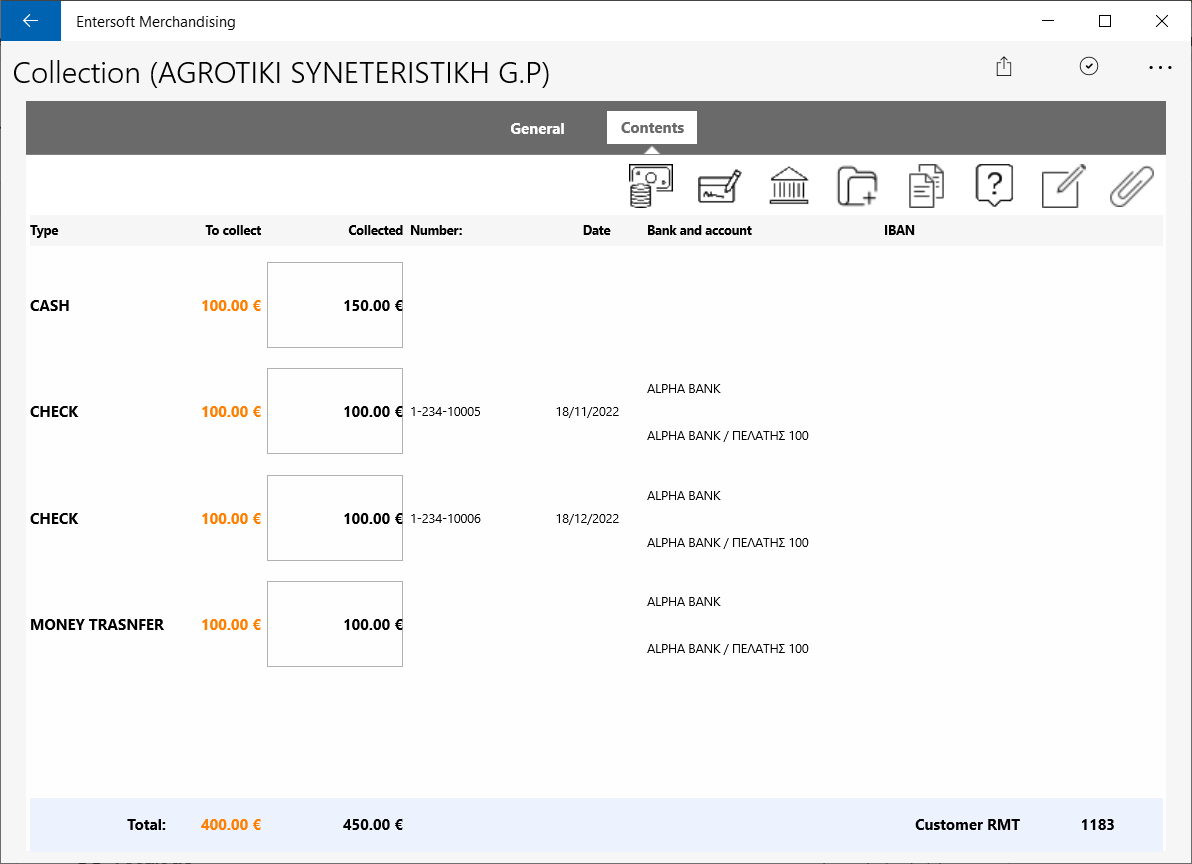The width and height of the screenshot is (1192, 864).
Task: Switch to the General tab
Action: (x=537, y=128)
